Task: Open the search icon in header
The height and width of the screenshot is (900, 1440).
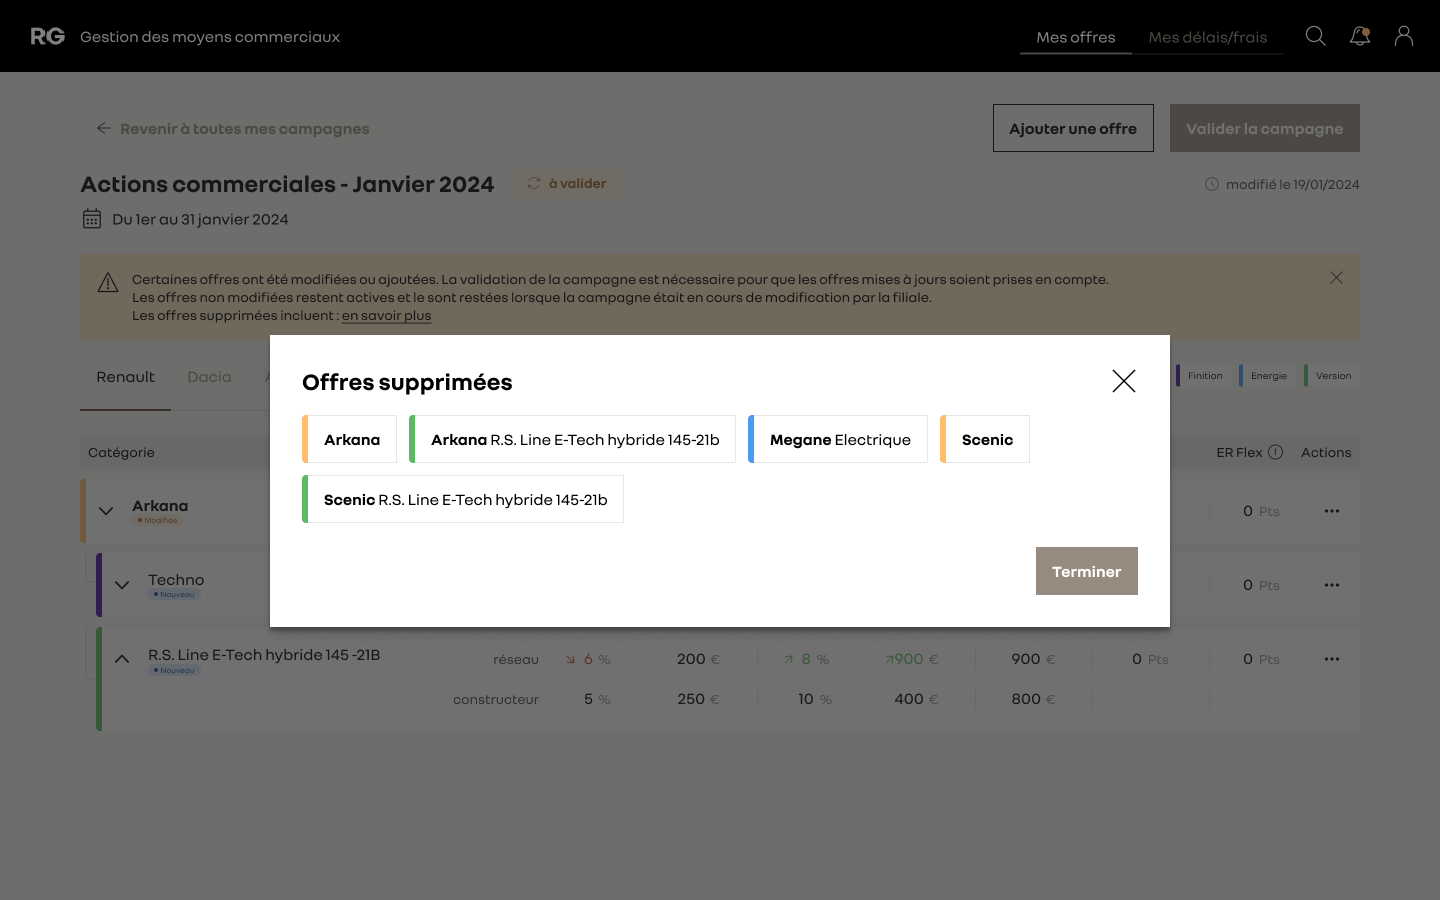Action: click(1316, 36)
